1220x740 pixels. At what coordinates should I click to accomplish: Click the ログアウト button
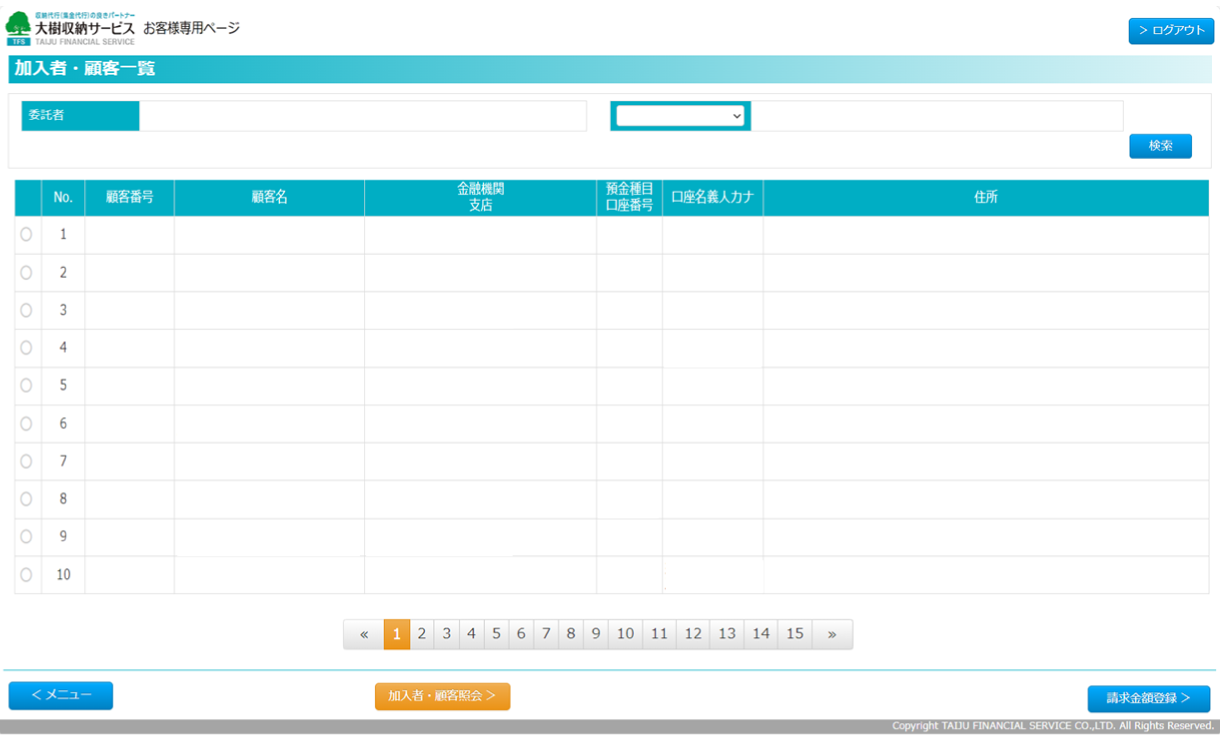(1171, 31)
